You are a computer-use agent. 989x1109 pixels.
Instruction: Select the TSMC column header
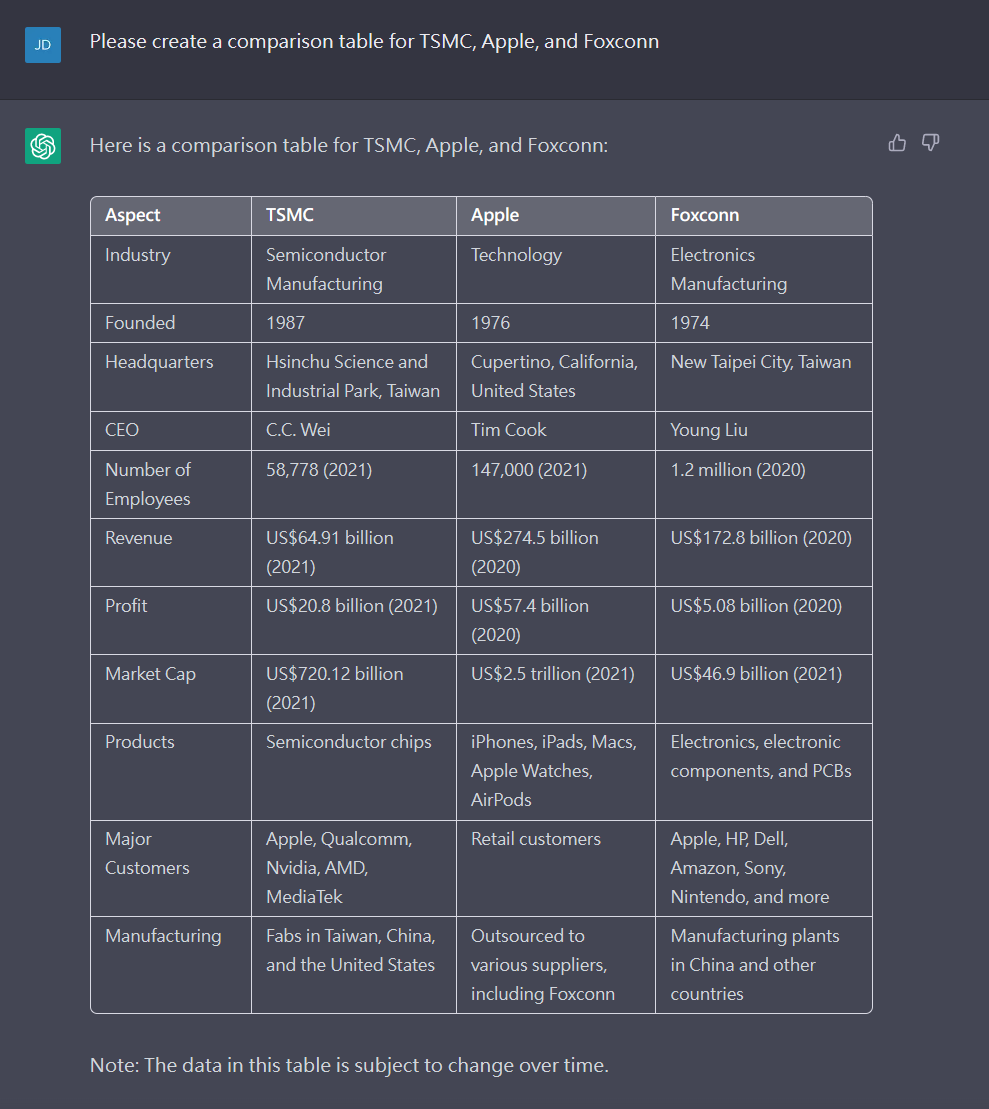[354, 216]
